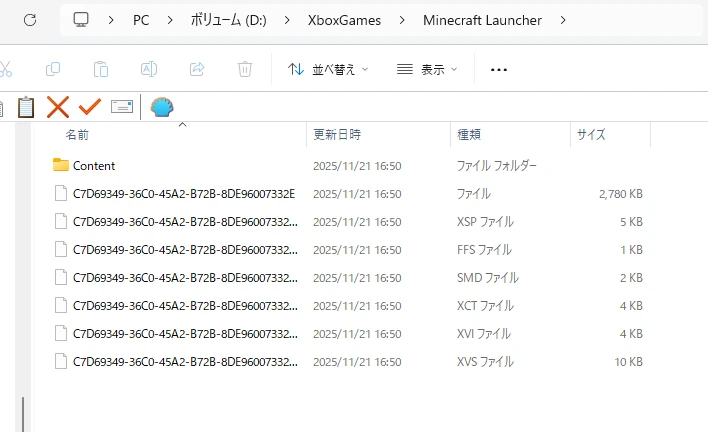Go to ボリューム (D:) in breadcrumb
Viewport: 708px width, 432px height.
228,20
